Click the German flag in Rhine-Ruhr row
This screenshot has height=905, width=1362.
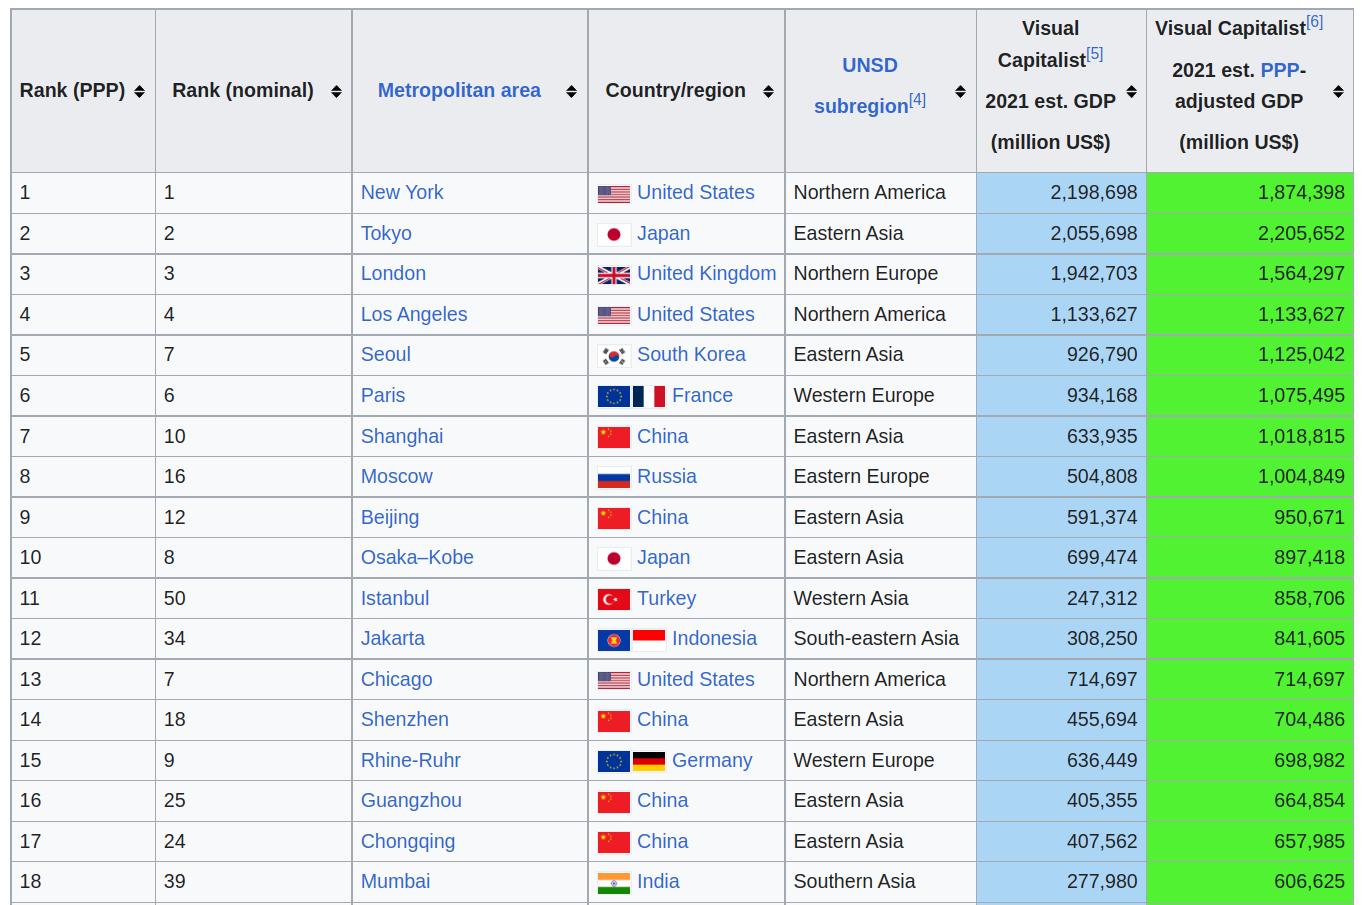click(649, 761)
